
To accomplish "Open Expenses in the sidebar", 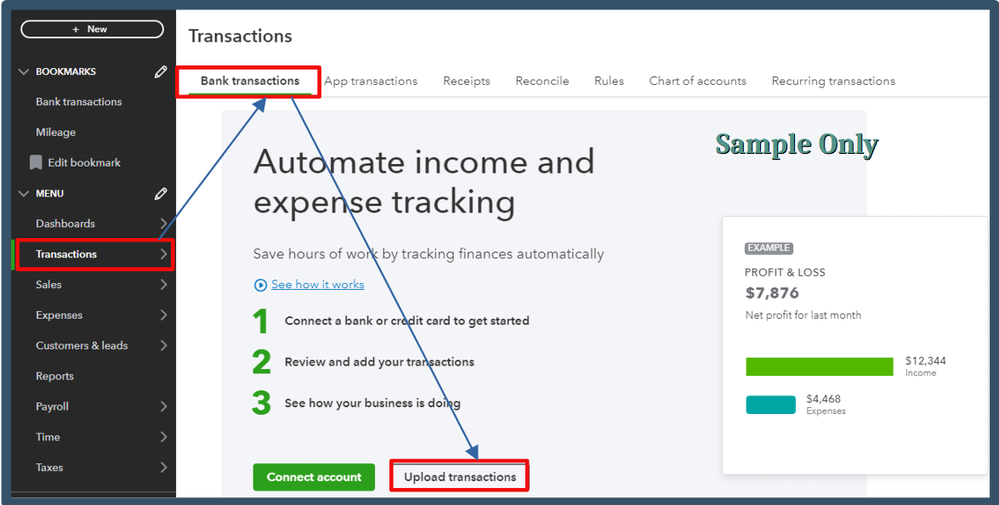I will click(x=59, y=315).
